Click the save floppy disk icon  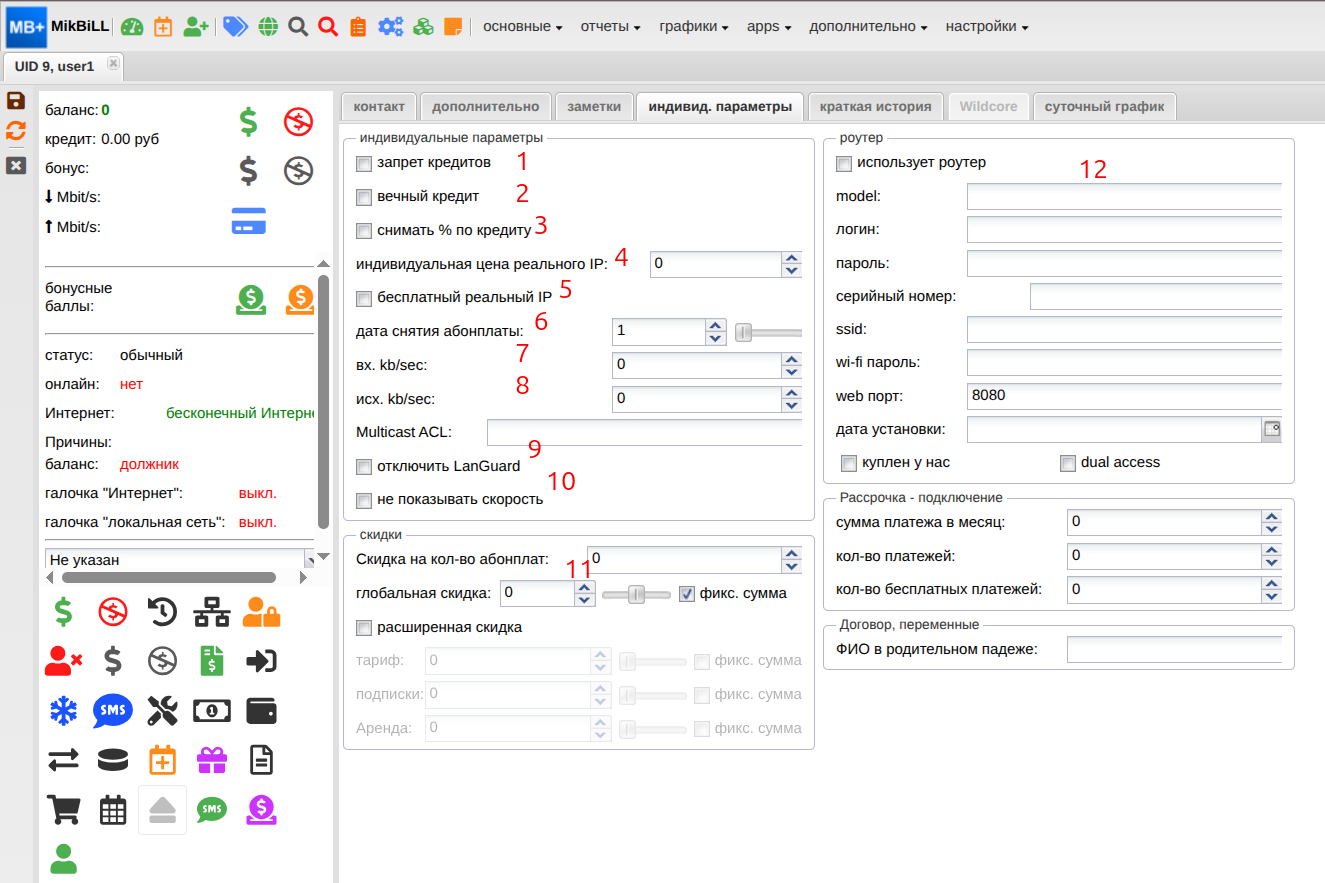16,100
